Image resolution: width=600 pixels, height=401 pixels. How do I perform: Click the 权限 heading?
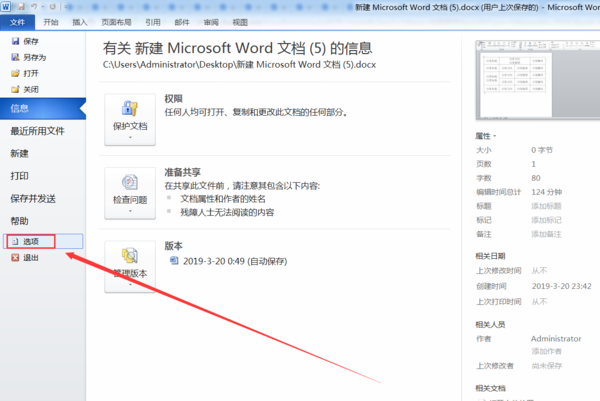point(173,99)
